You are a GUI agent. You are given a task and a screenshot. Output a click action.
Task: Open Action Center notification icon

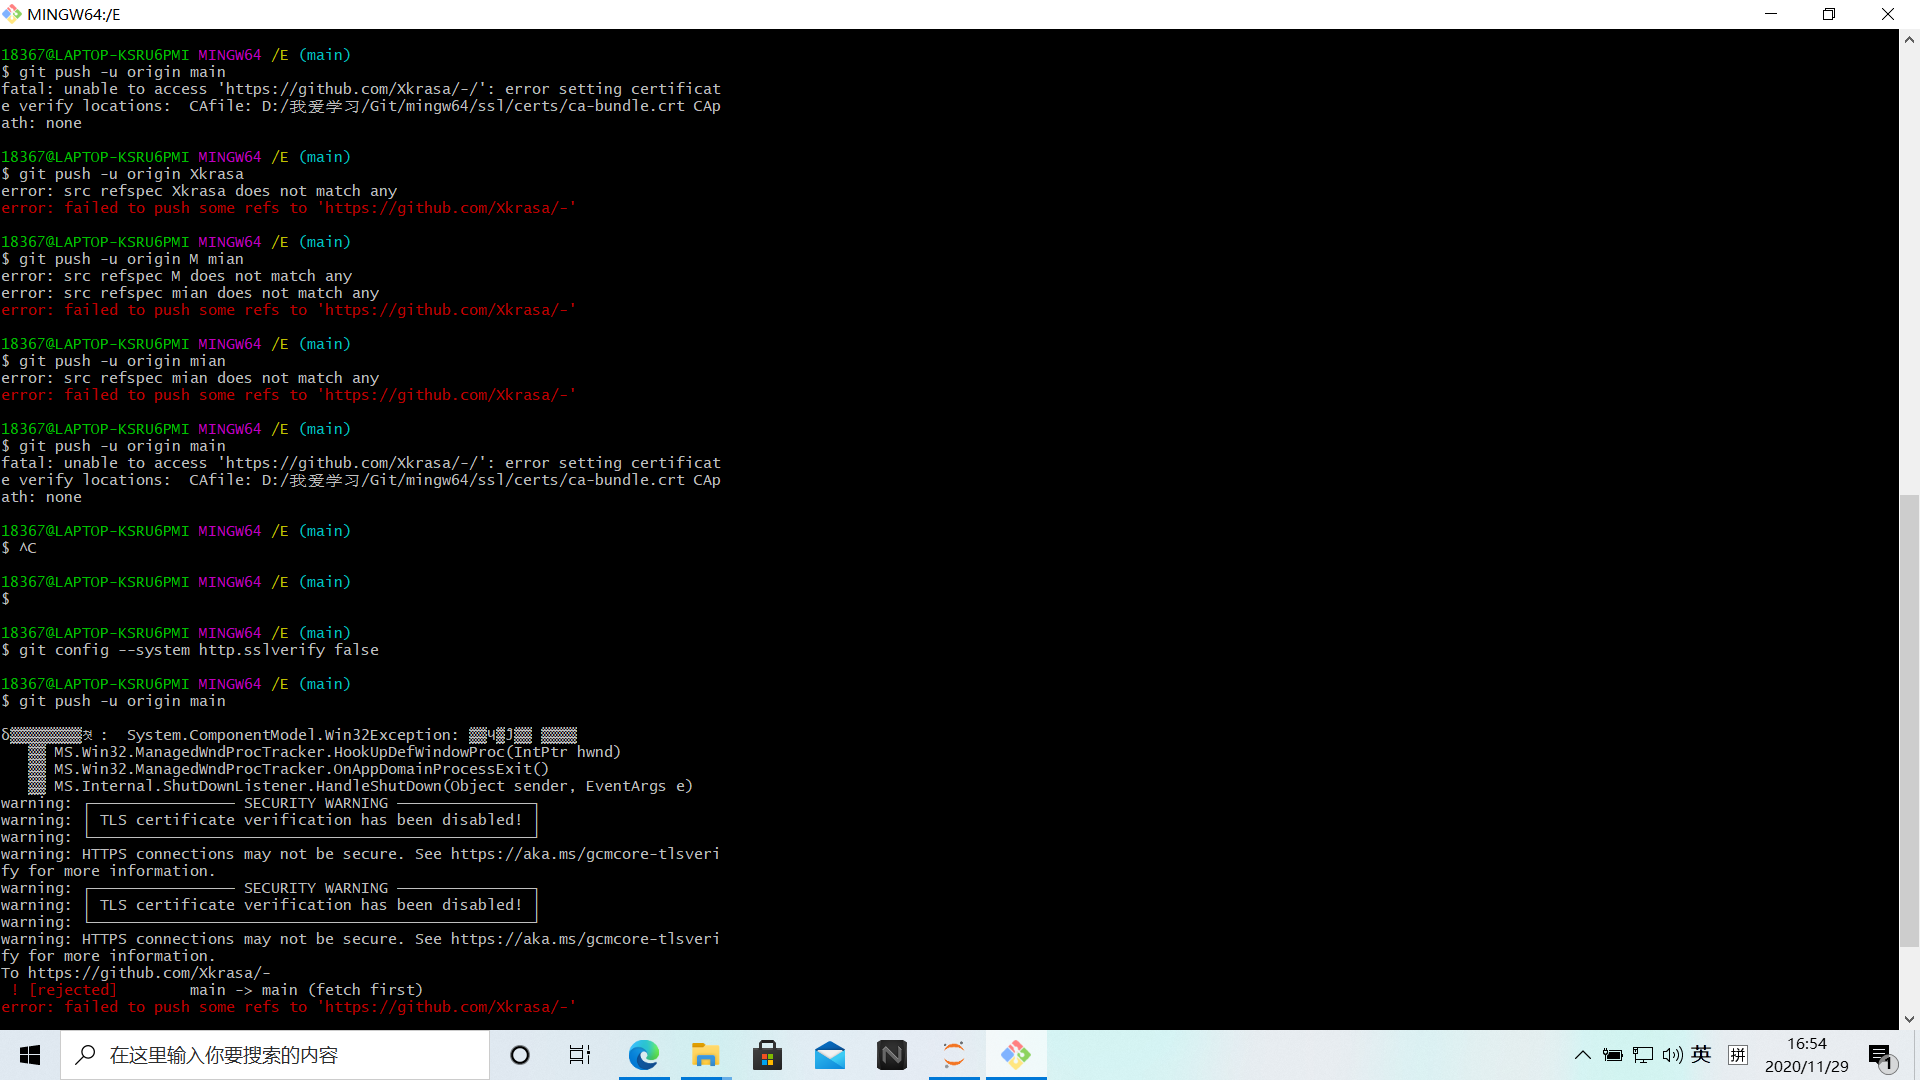click(x=1878, y=1054)
